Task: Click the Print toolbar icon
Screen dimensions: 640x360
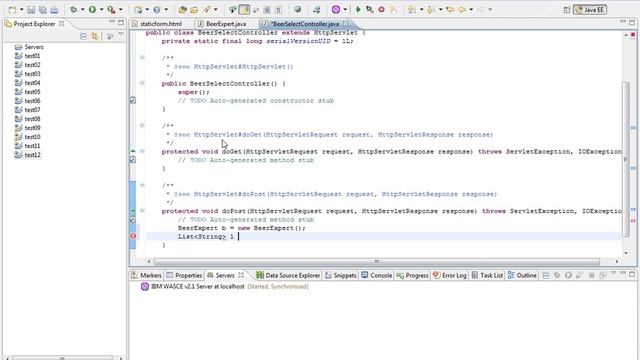Action: (54, 10)
